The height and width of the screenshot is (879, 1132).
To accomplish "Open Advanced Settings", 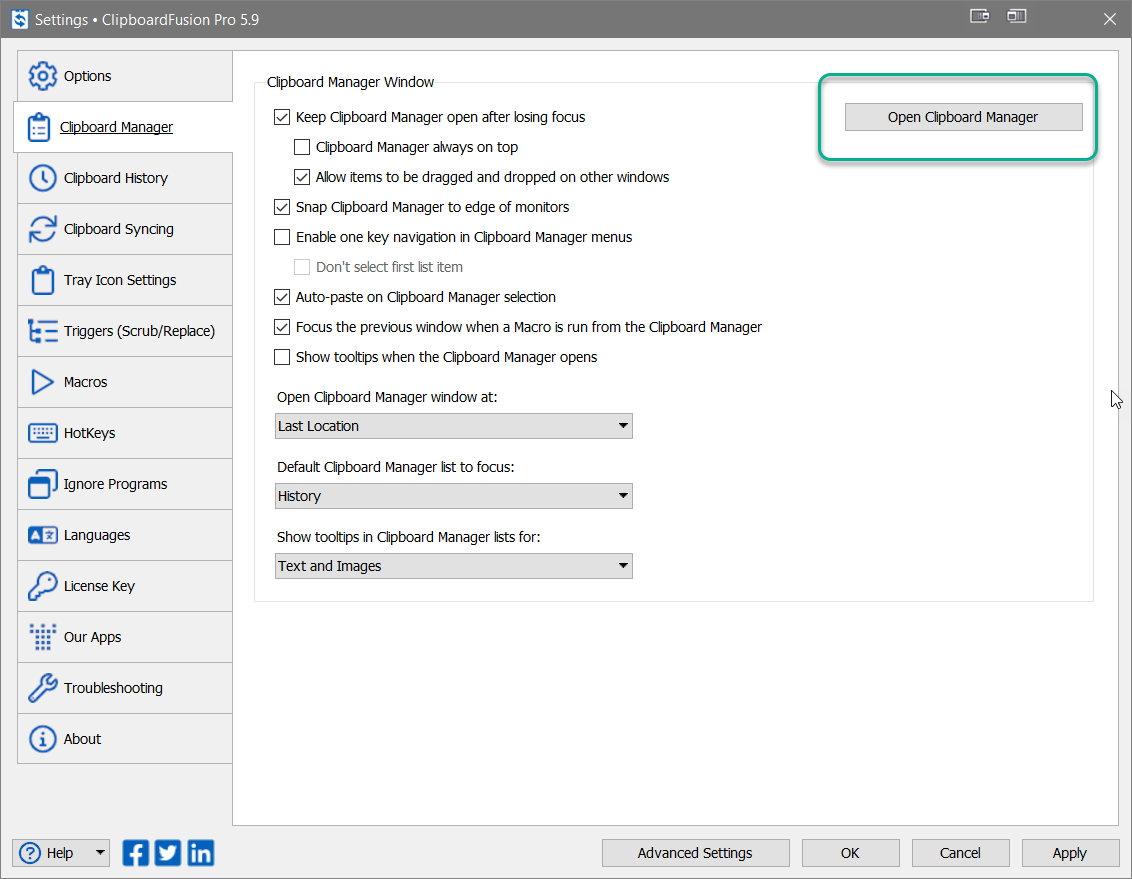I will [x=695, y=853].
